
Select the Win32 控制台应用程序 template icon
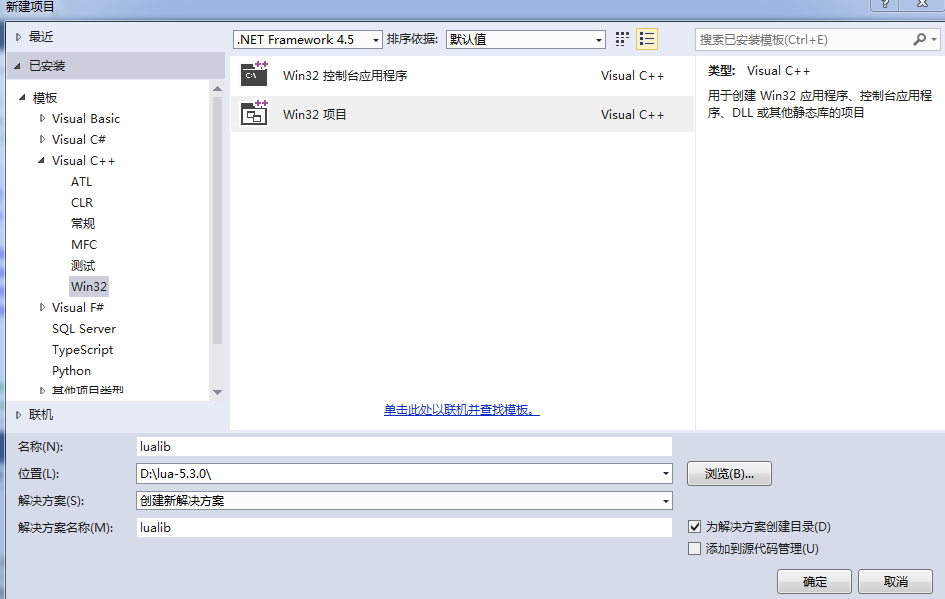[254, 75]
